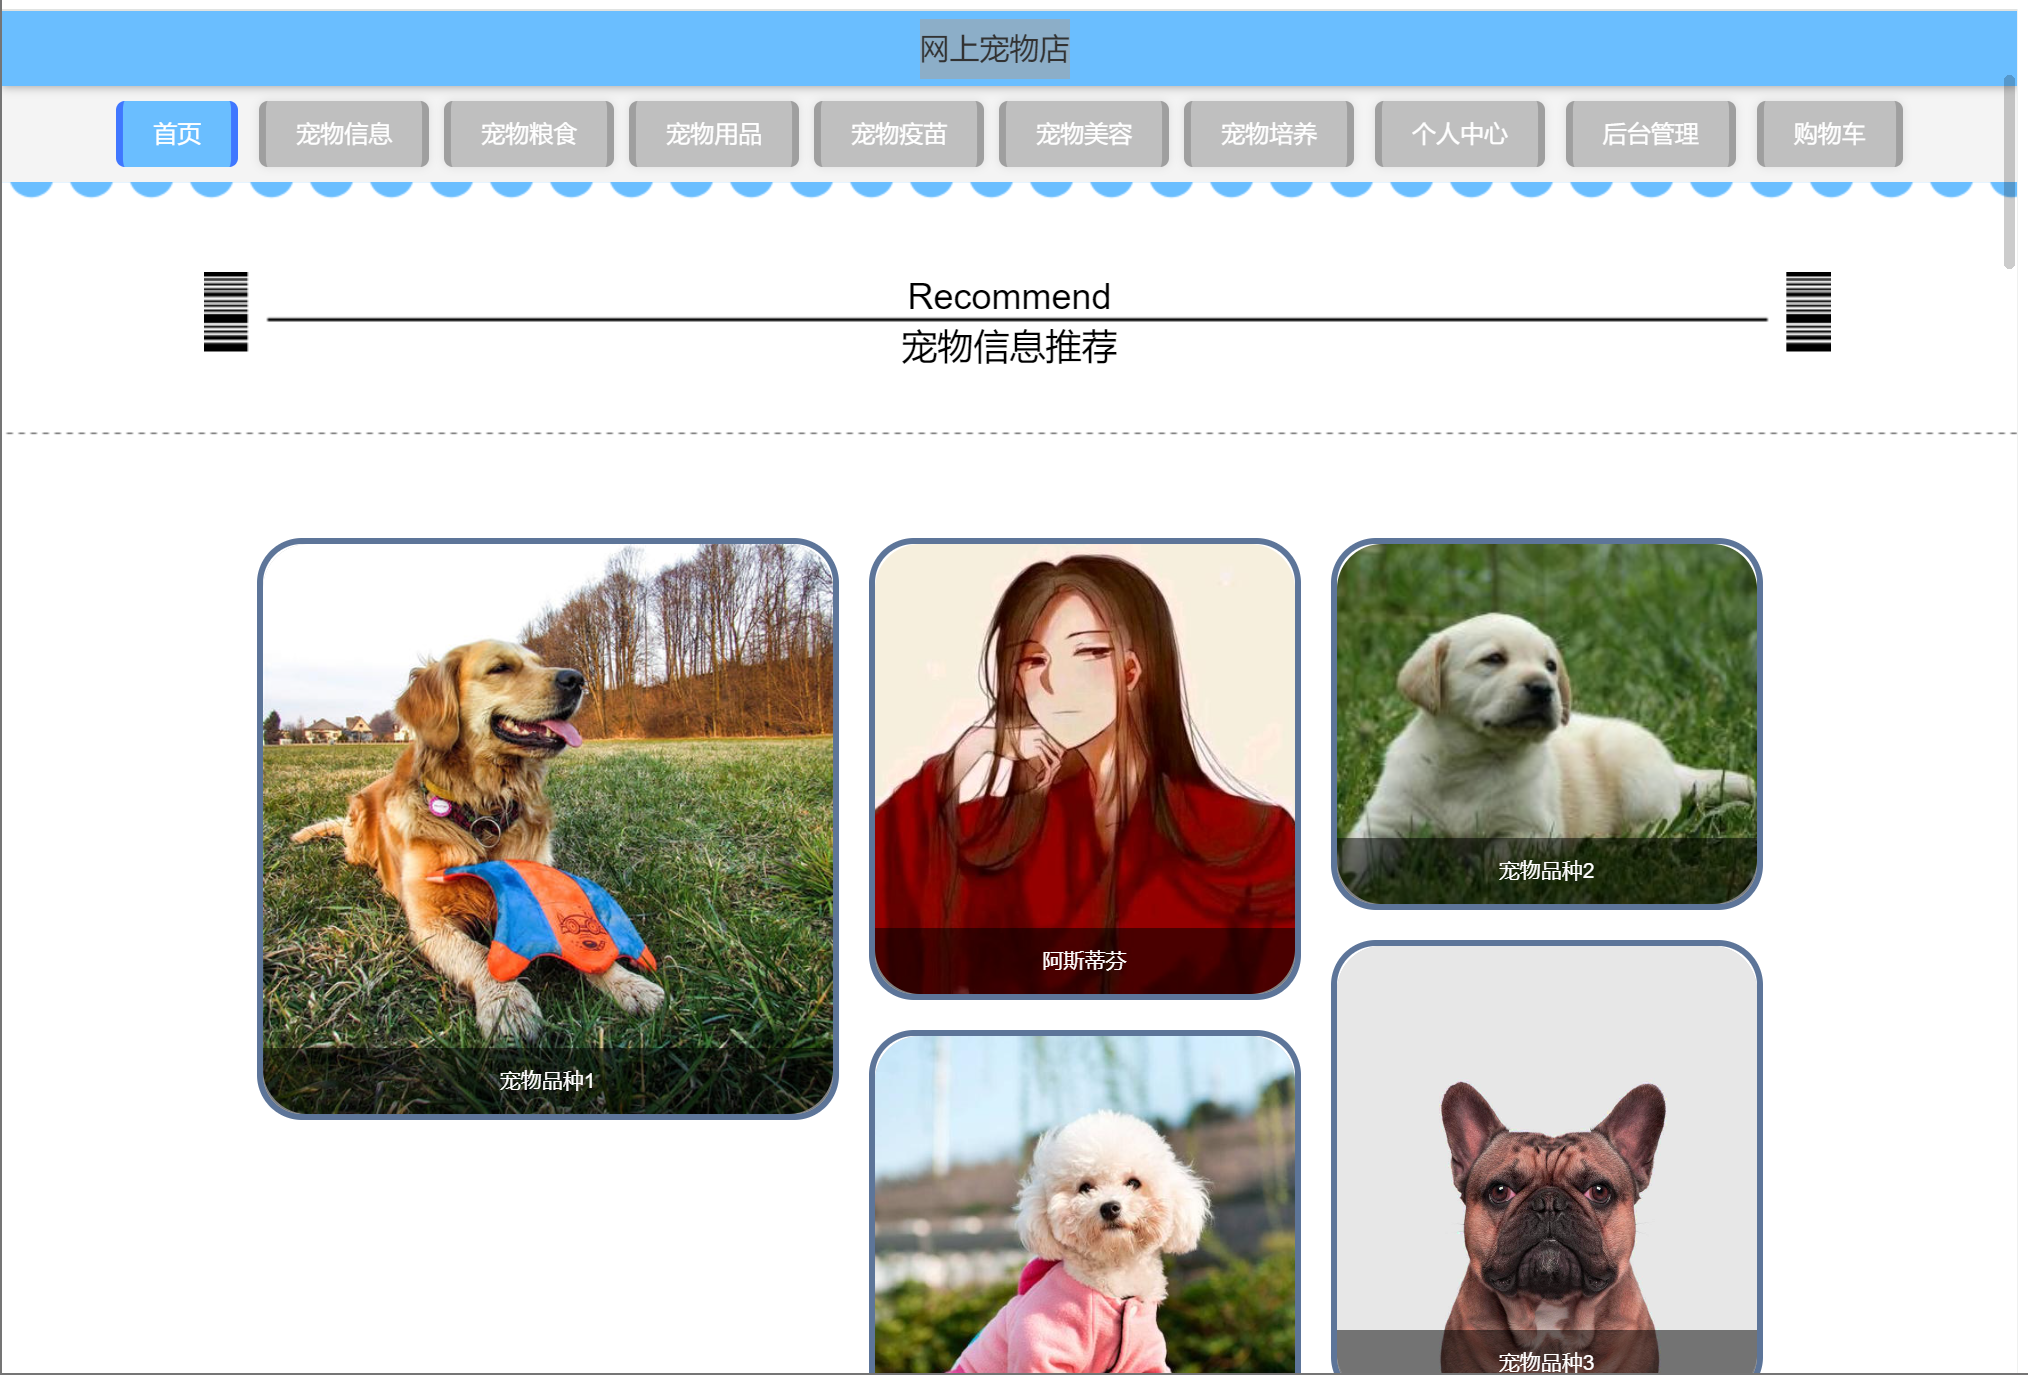
Task: Navigate to 宠物疫苗 page
Action: point(898,134)
